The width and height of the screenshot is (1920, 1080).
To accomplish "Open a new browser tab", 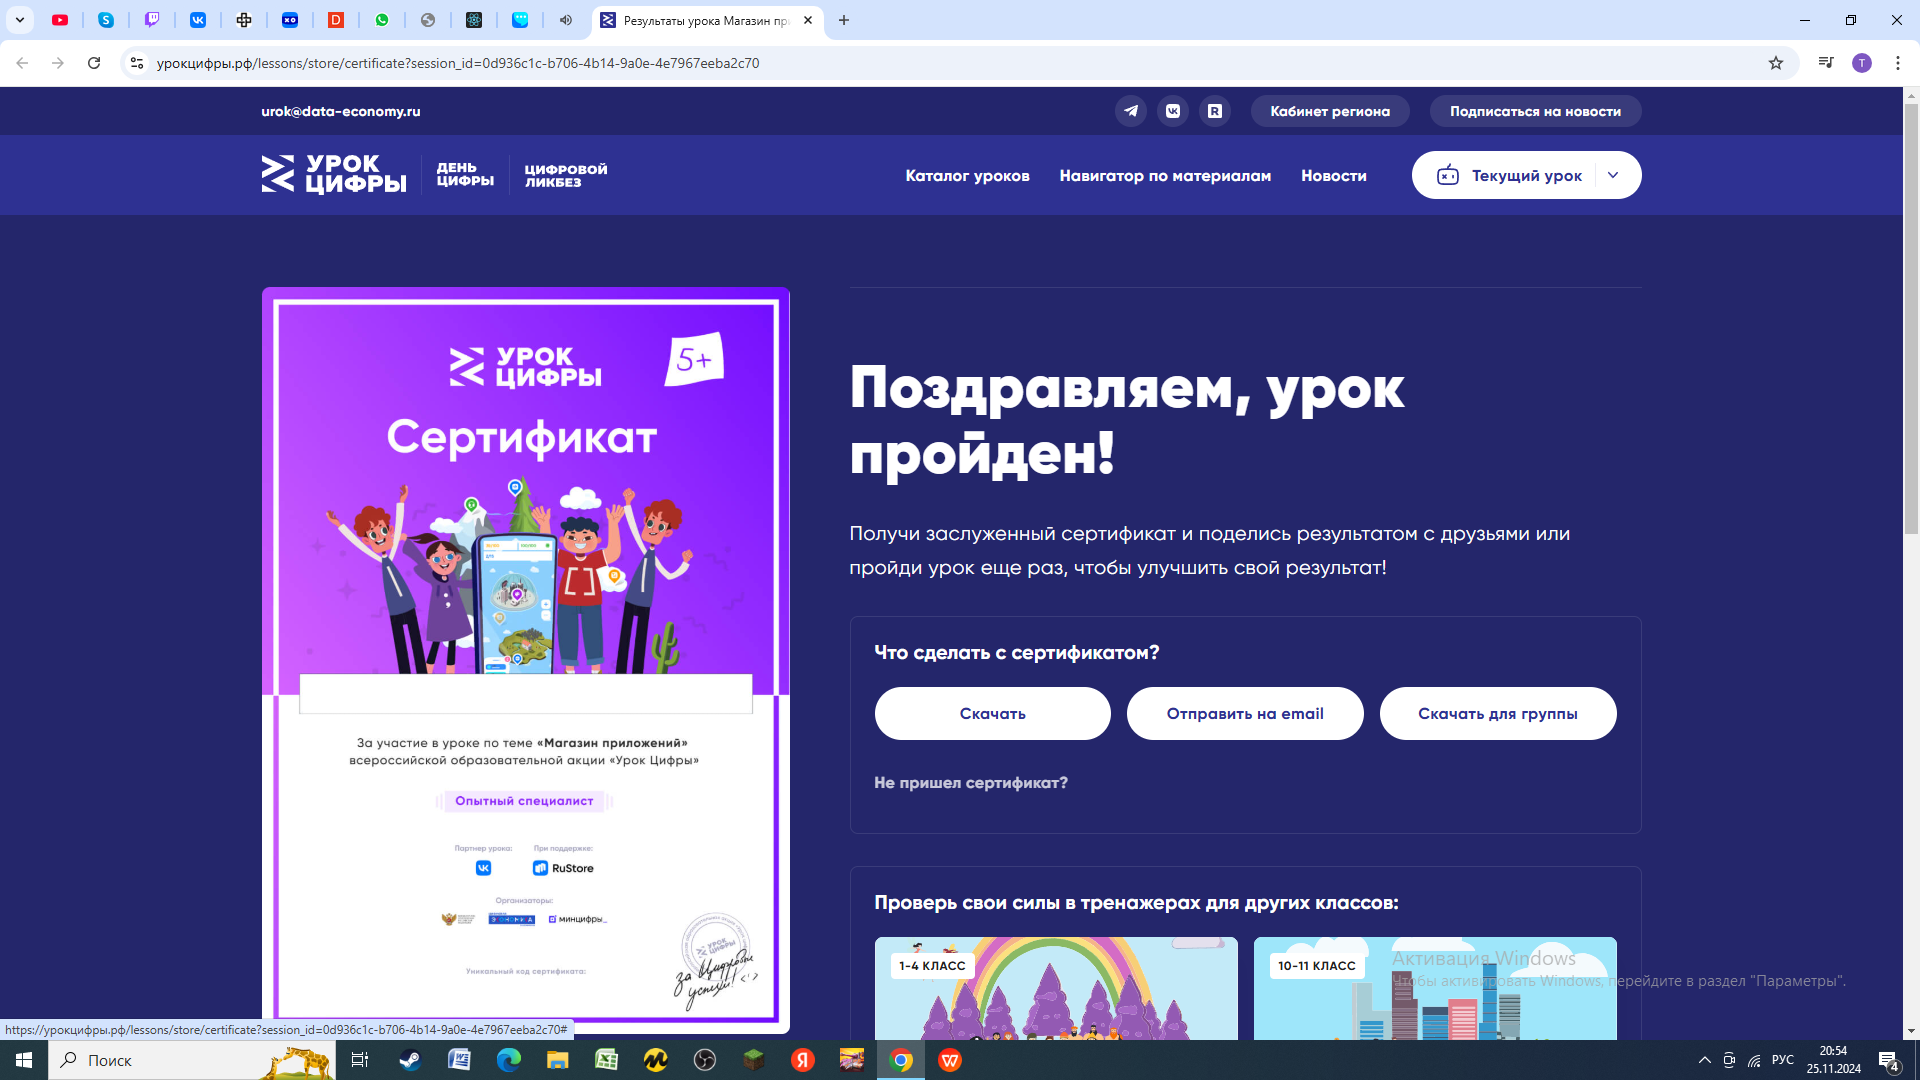I will point(844,20).
